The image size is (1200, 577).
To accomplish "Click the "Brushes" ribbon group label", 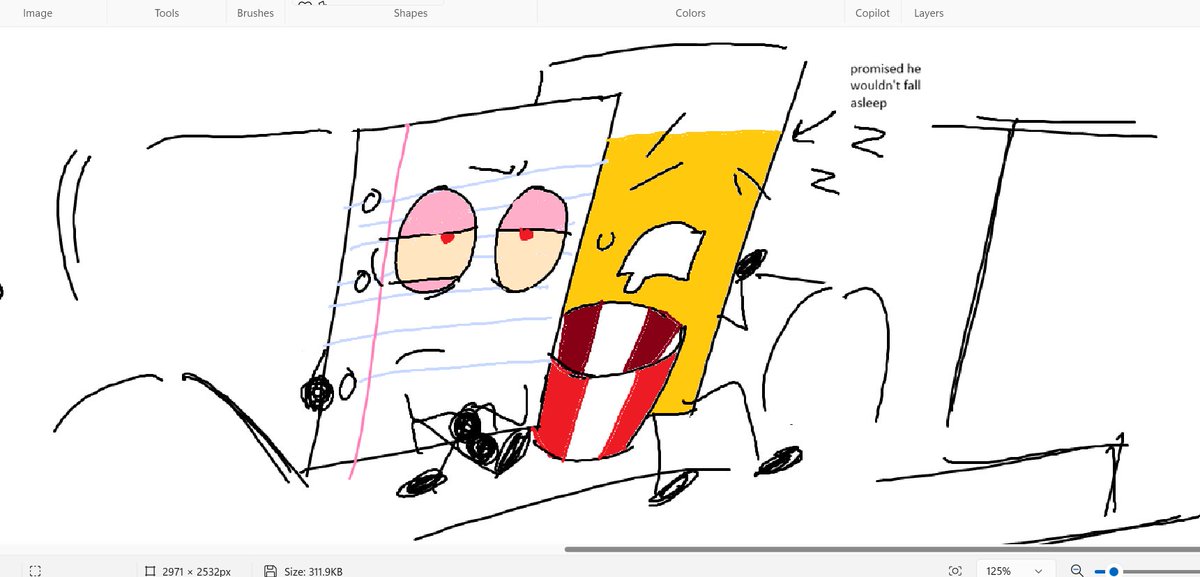I will (256, 13).
